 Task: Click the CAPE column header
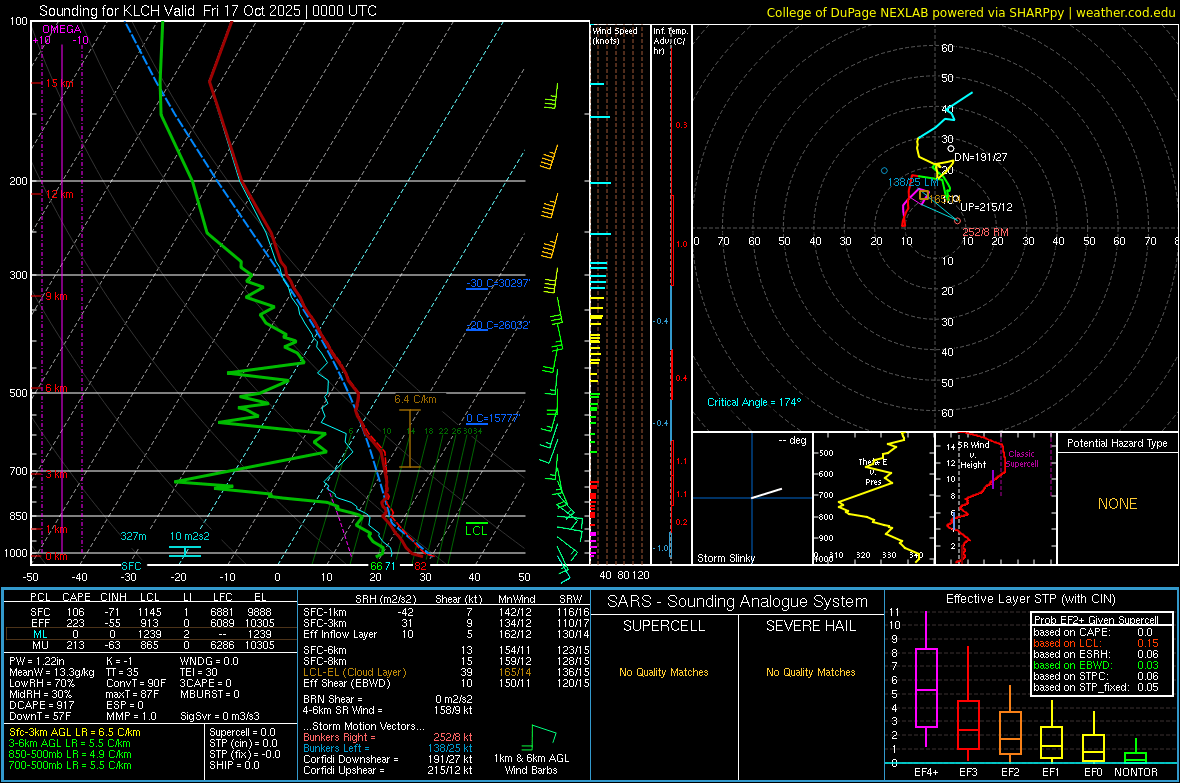tap(76, 597)
